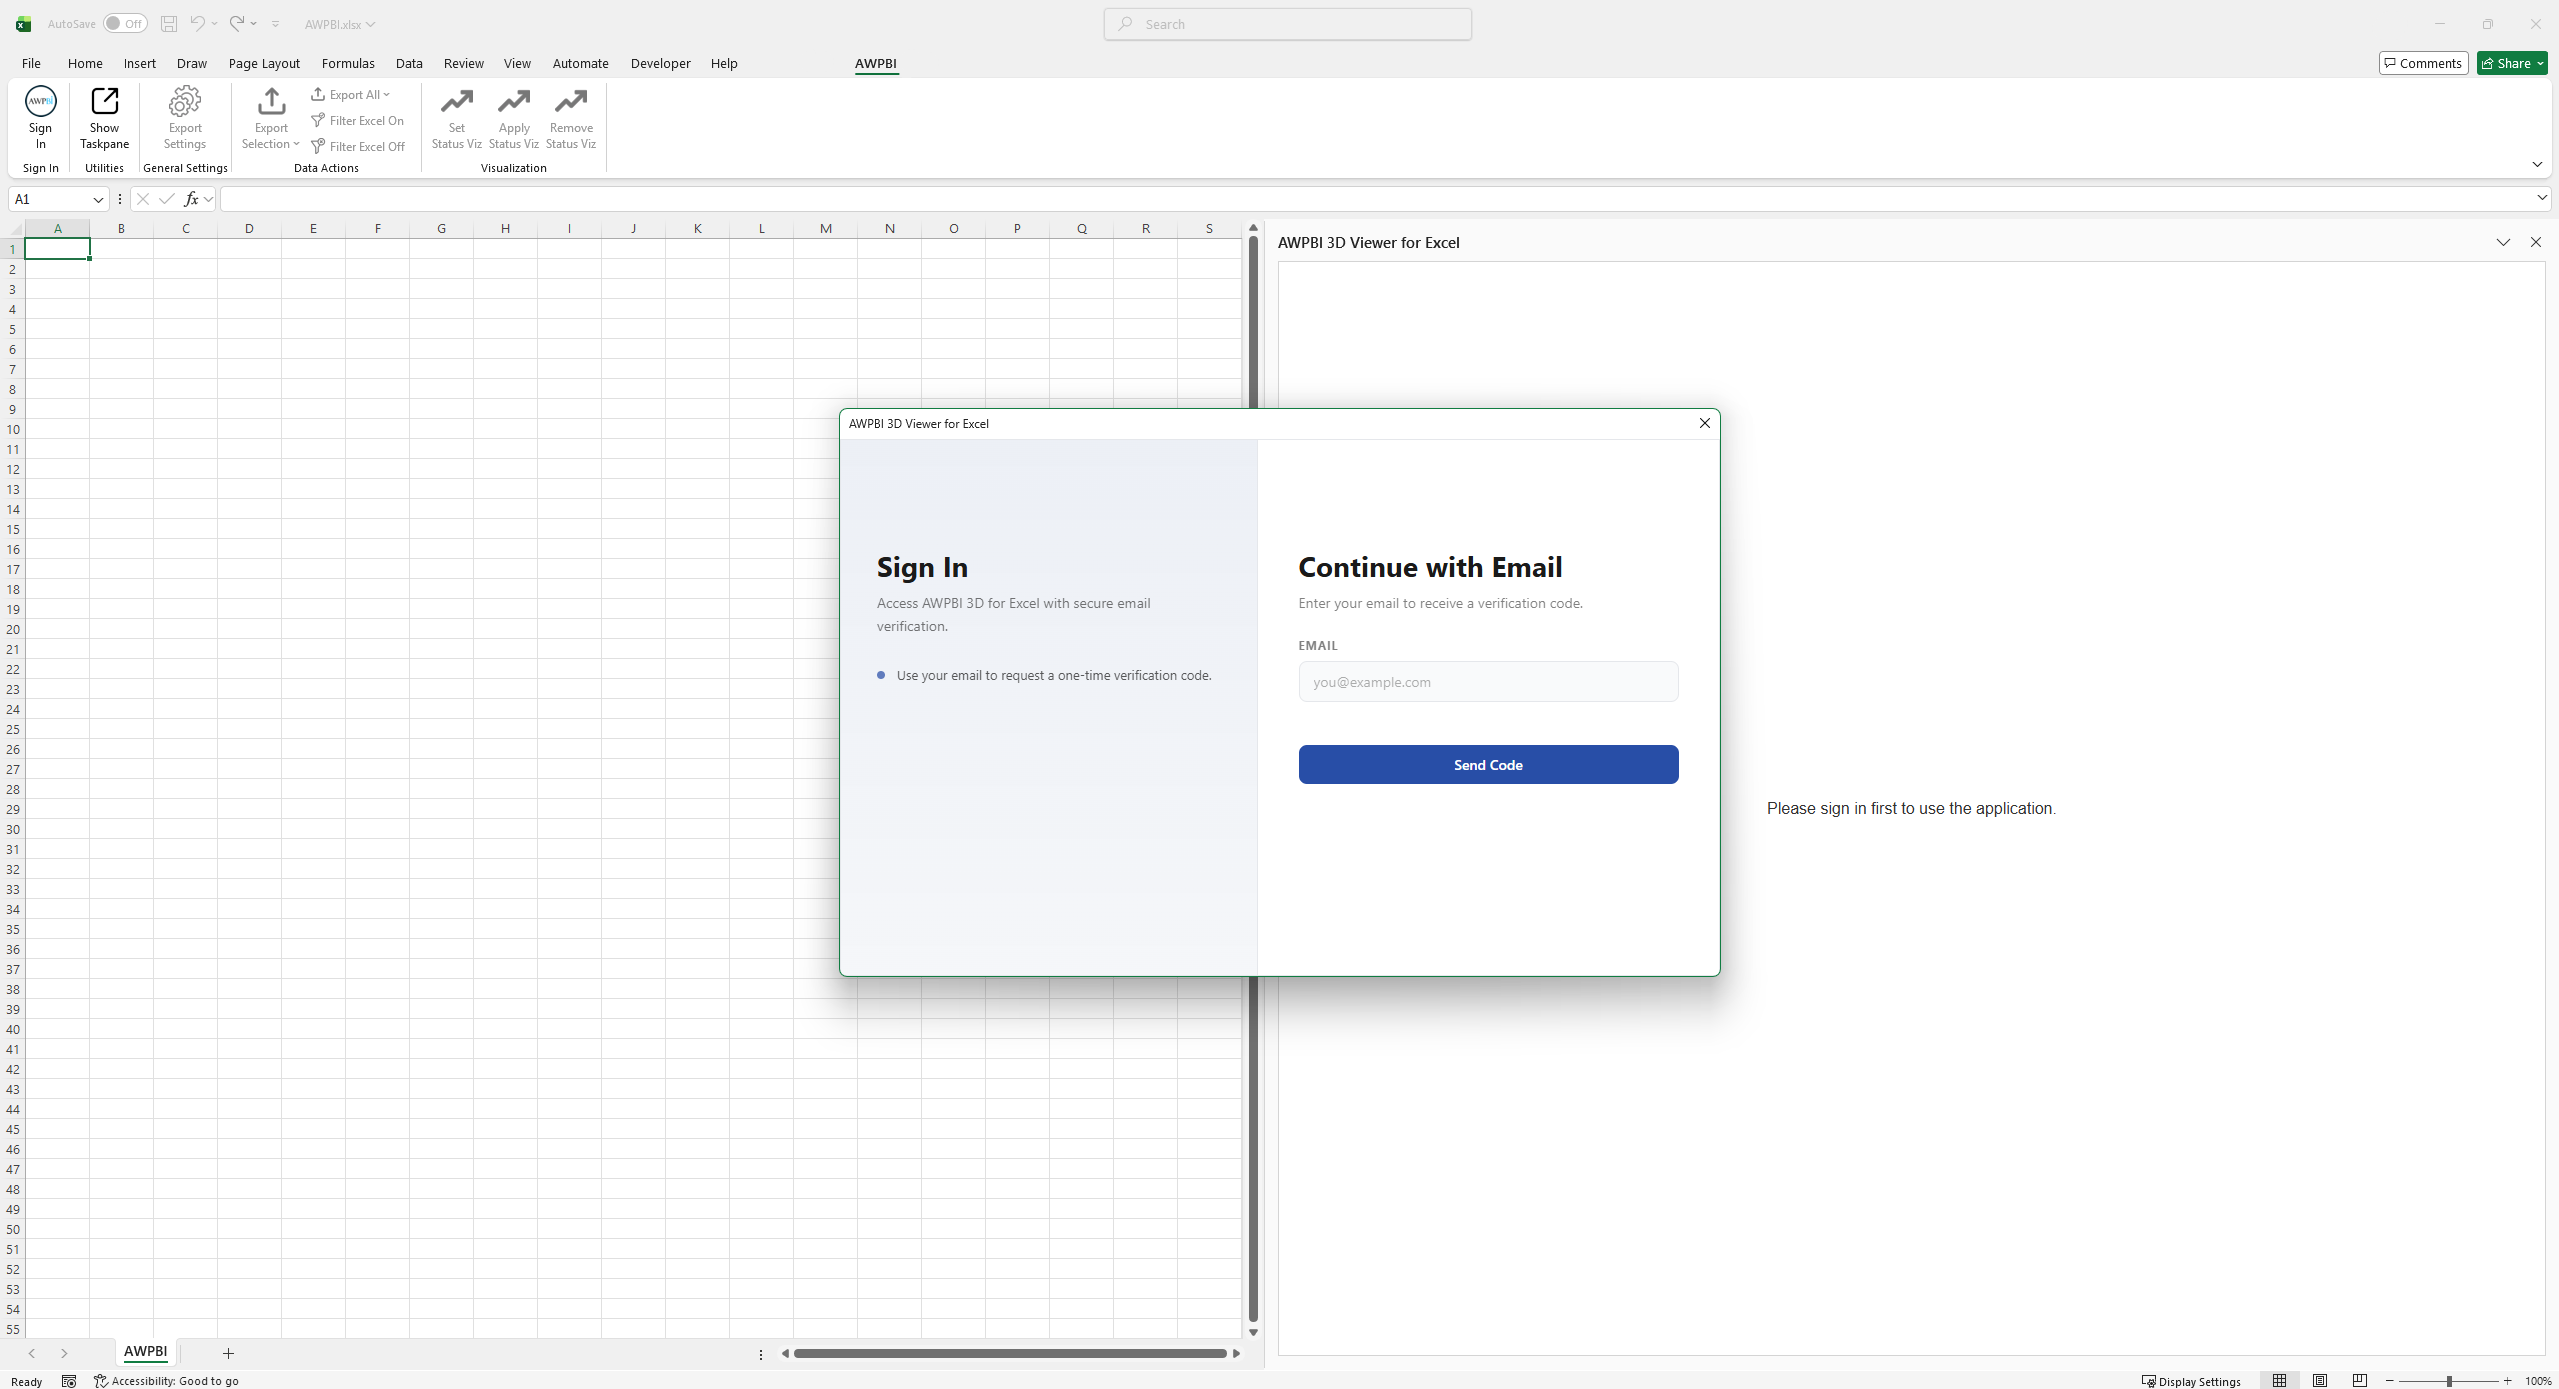Open the Redo history dropdown arrow
Image resolution: width=2559 pixels, height=1389 pixels.
pos(254,24)
